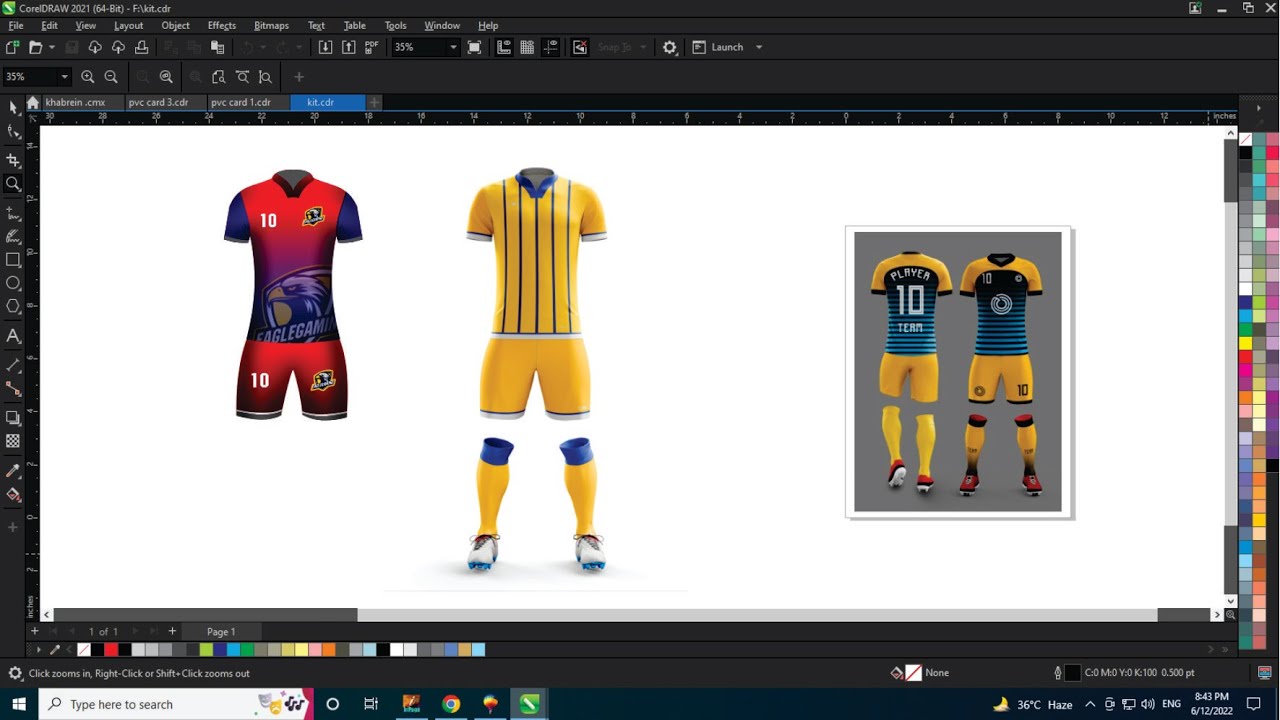1280x720 pixels.
Task: Select the Color Eyedropper tool
Action: tap(13, 470)
